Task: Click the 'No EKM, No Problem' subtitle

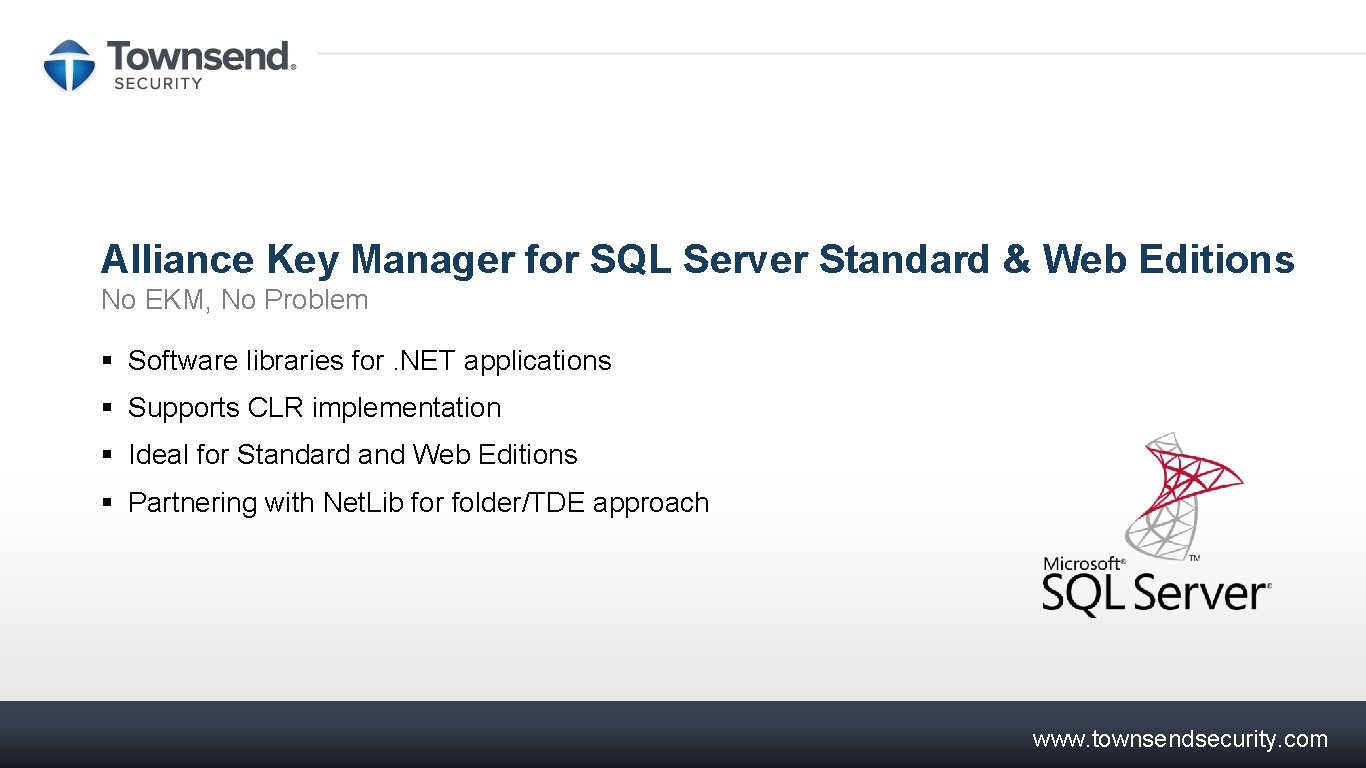Action: pyautogui.click(x=234, y=300)
